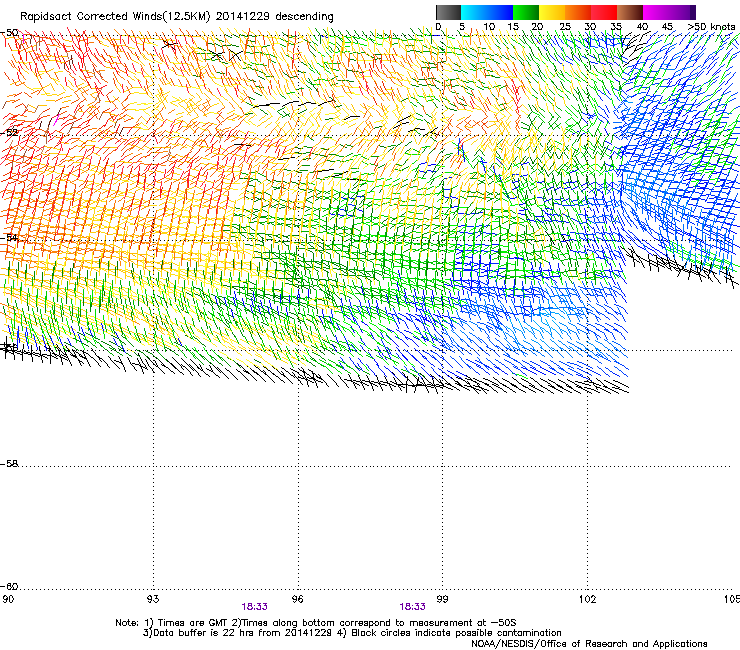Click the gray 0-5 knots legend segment
Screen dimensions: 740x650
tap(448, 12)
